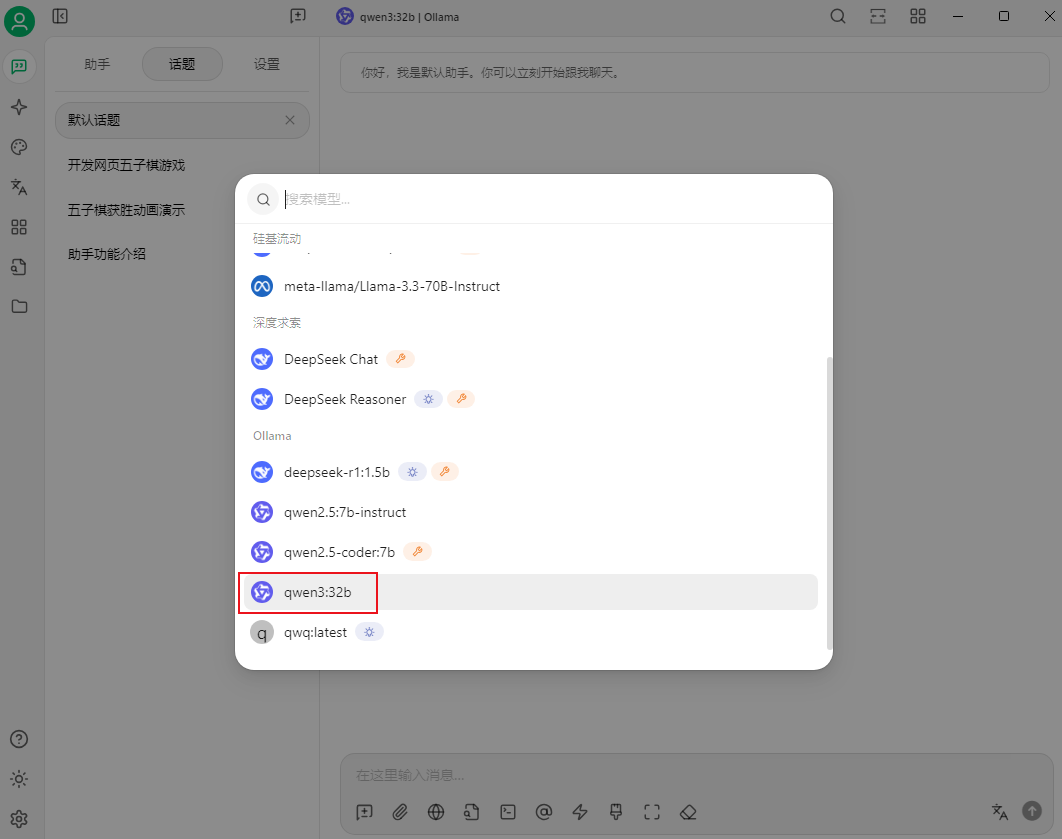Select the qwen3:32b model
1062x839 pixels.
coord(530,592)
